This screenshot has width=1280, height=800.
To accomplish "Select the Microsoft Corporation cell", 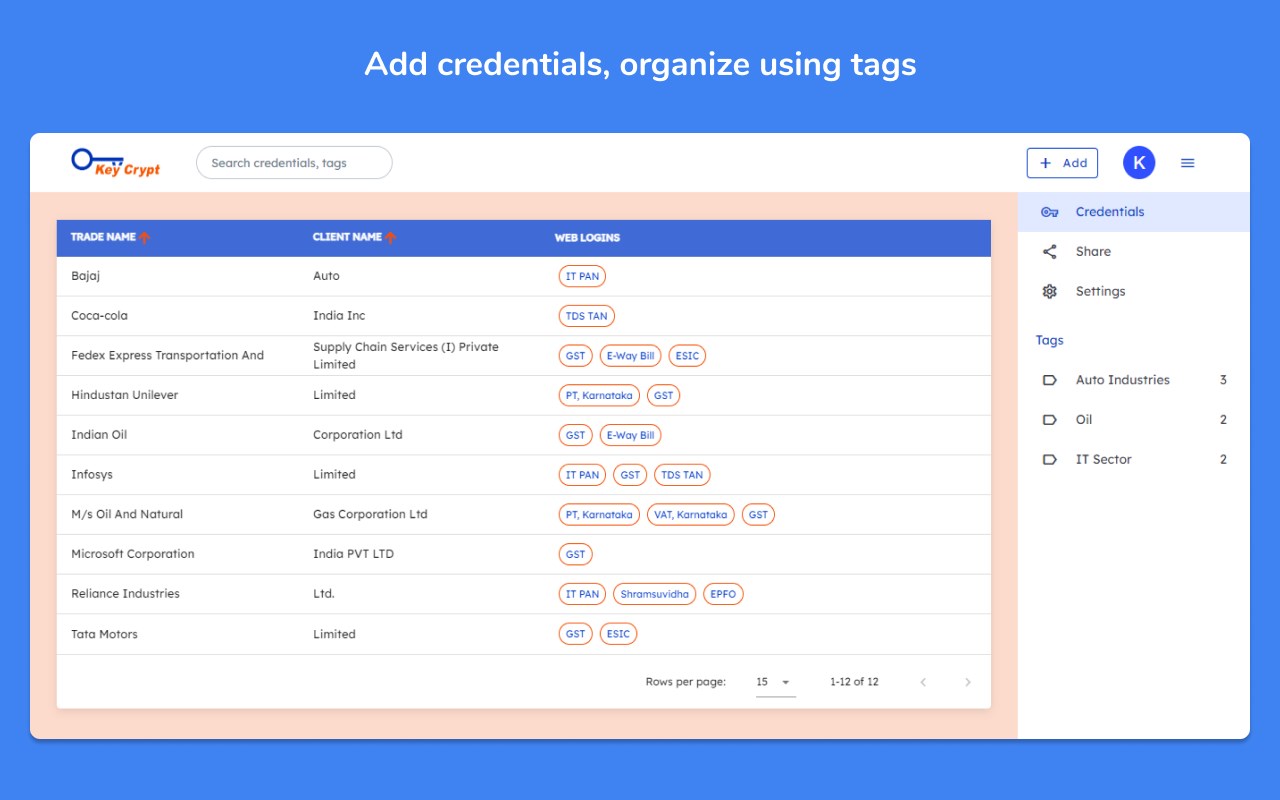I will (x=133, y=555).
